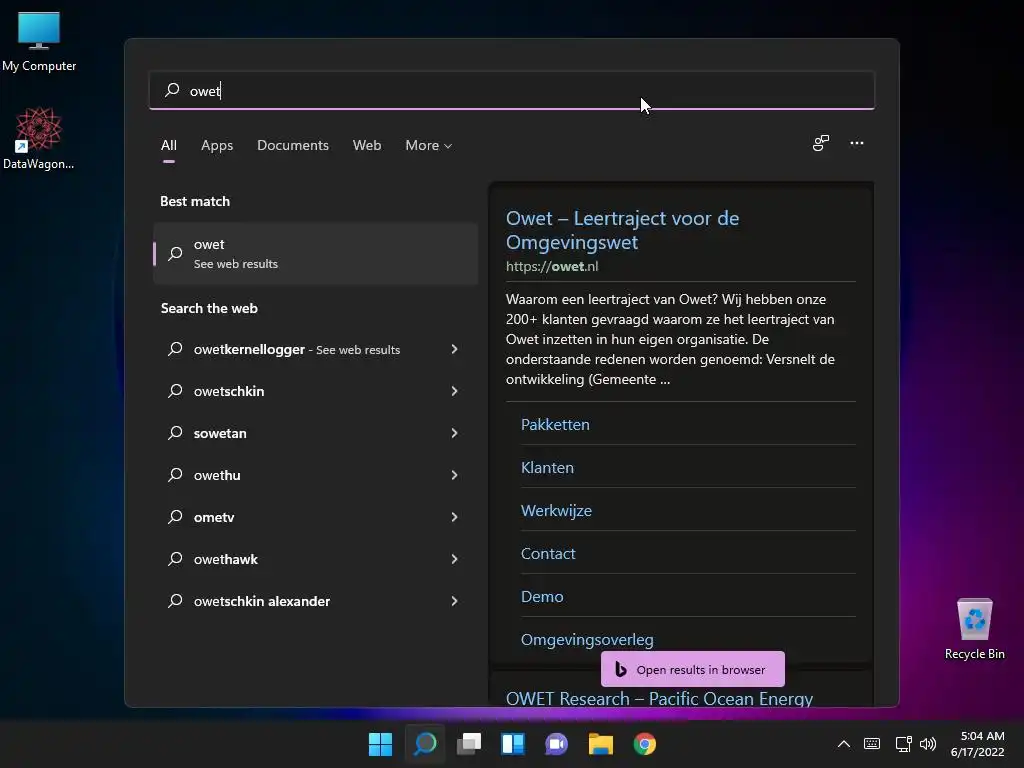Click the magnifier icon in the search box

172,90
